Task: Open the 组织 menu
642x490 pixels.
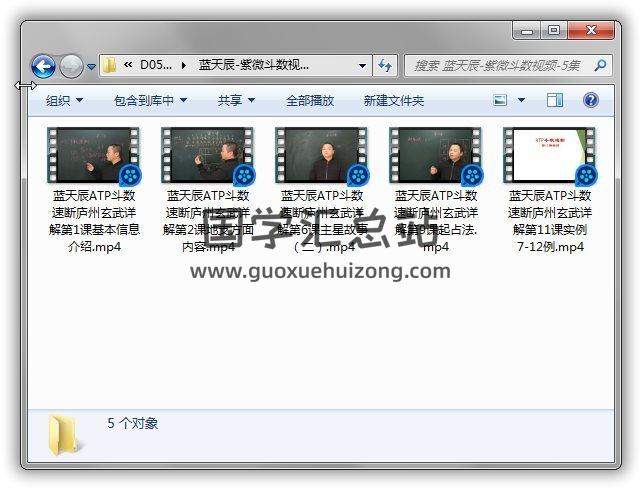Action: (64, 100)
